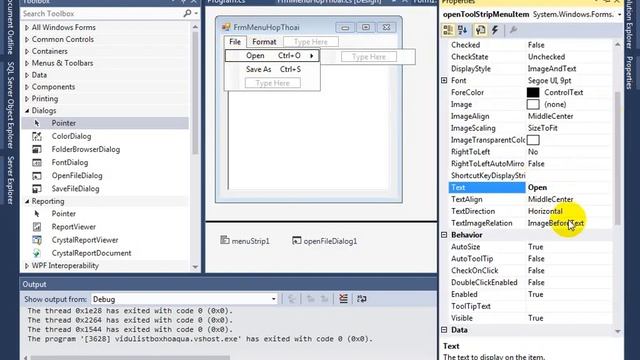Screen dimensions: 640x360
Task: Expand the Printing toolbox group
Action: pos(27,98)
